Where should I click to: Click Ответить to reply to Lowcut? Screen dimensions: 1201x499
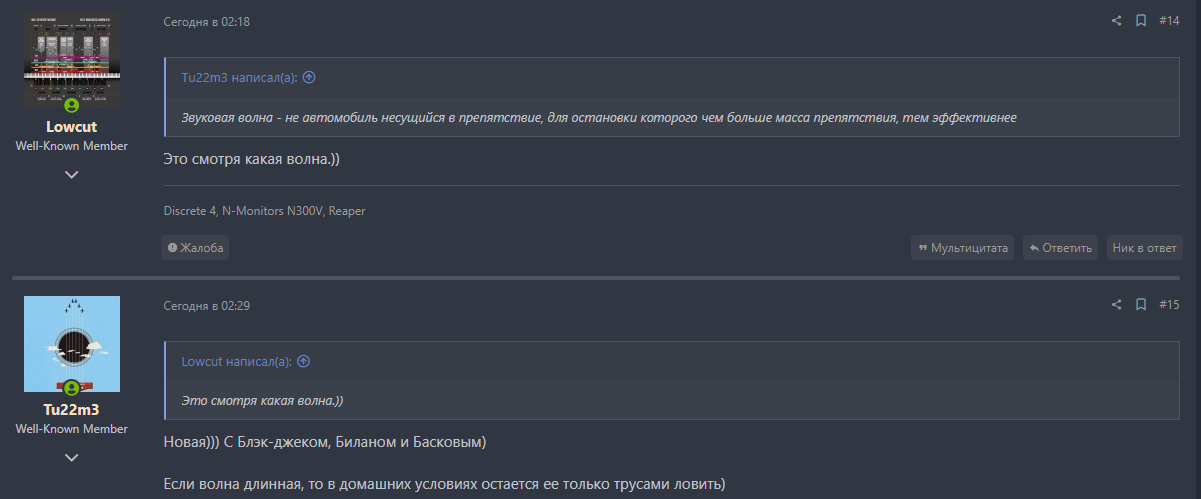tap(1060, 247)
